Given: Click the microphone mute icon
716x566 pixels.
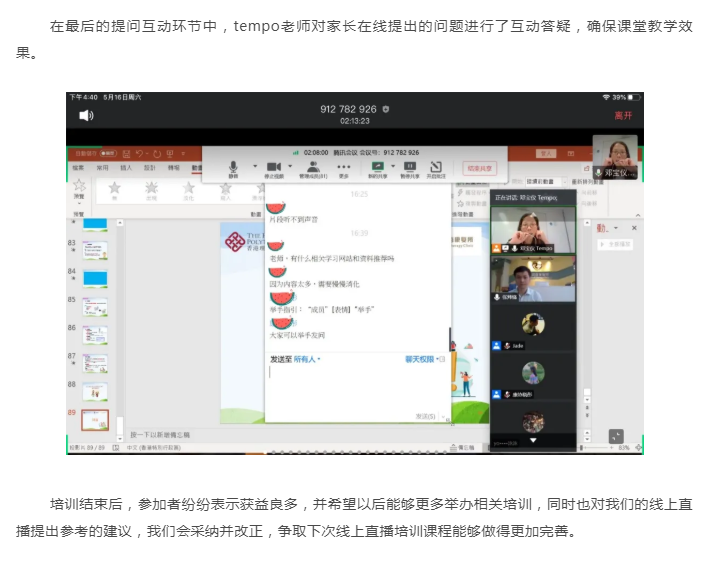Looking at the screenshot, I should 234,166.
